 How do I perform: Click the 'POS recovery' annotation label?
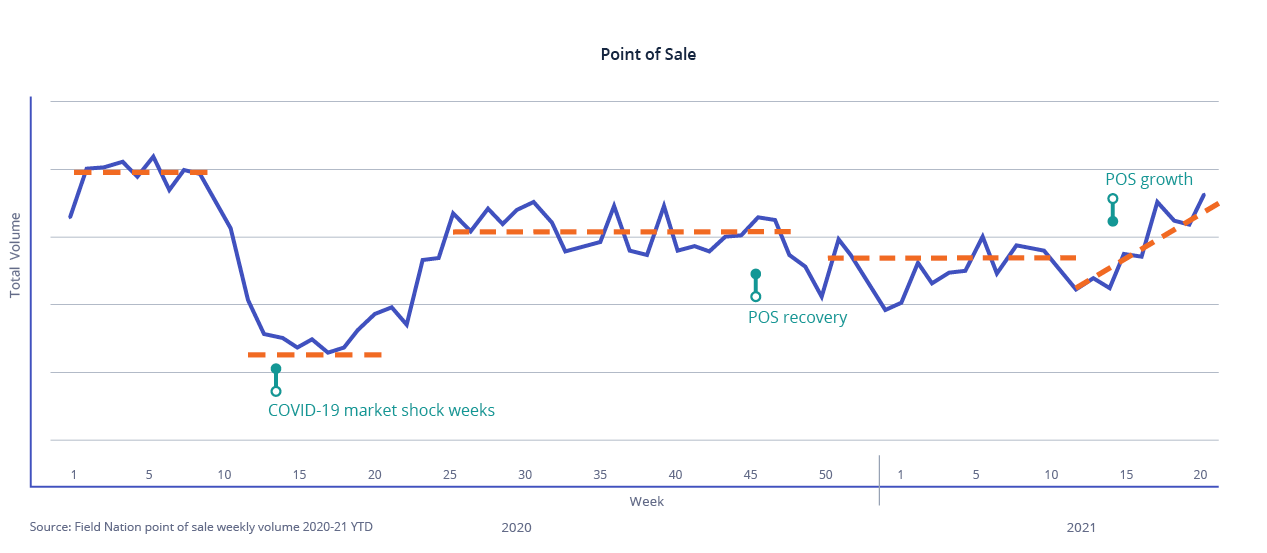tap(797, 318)
